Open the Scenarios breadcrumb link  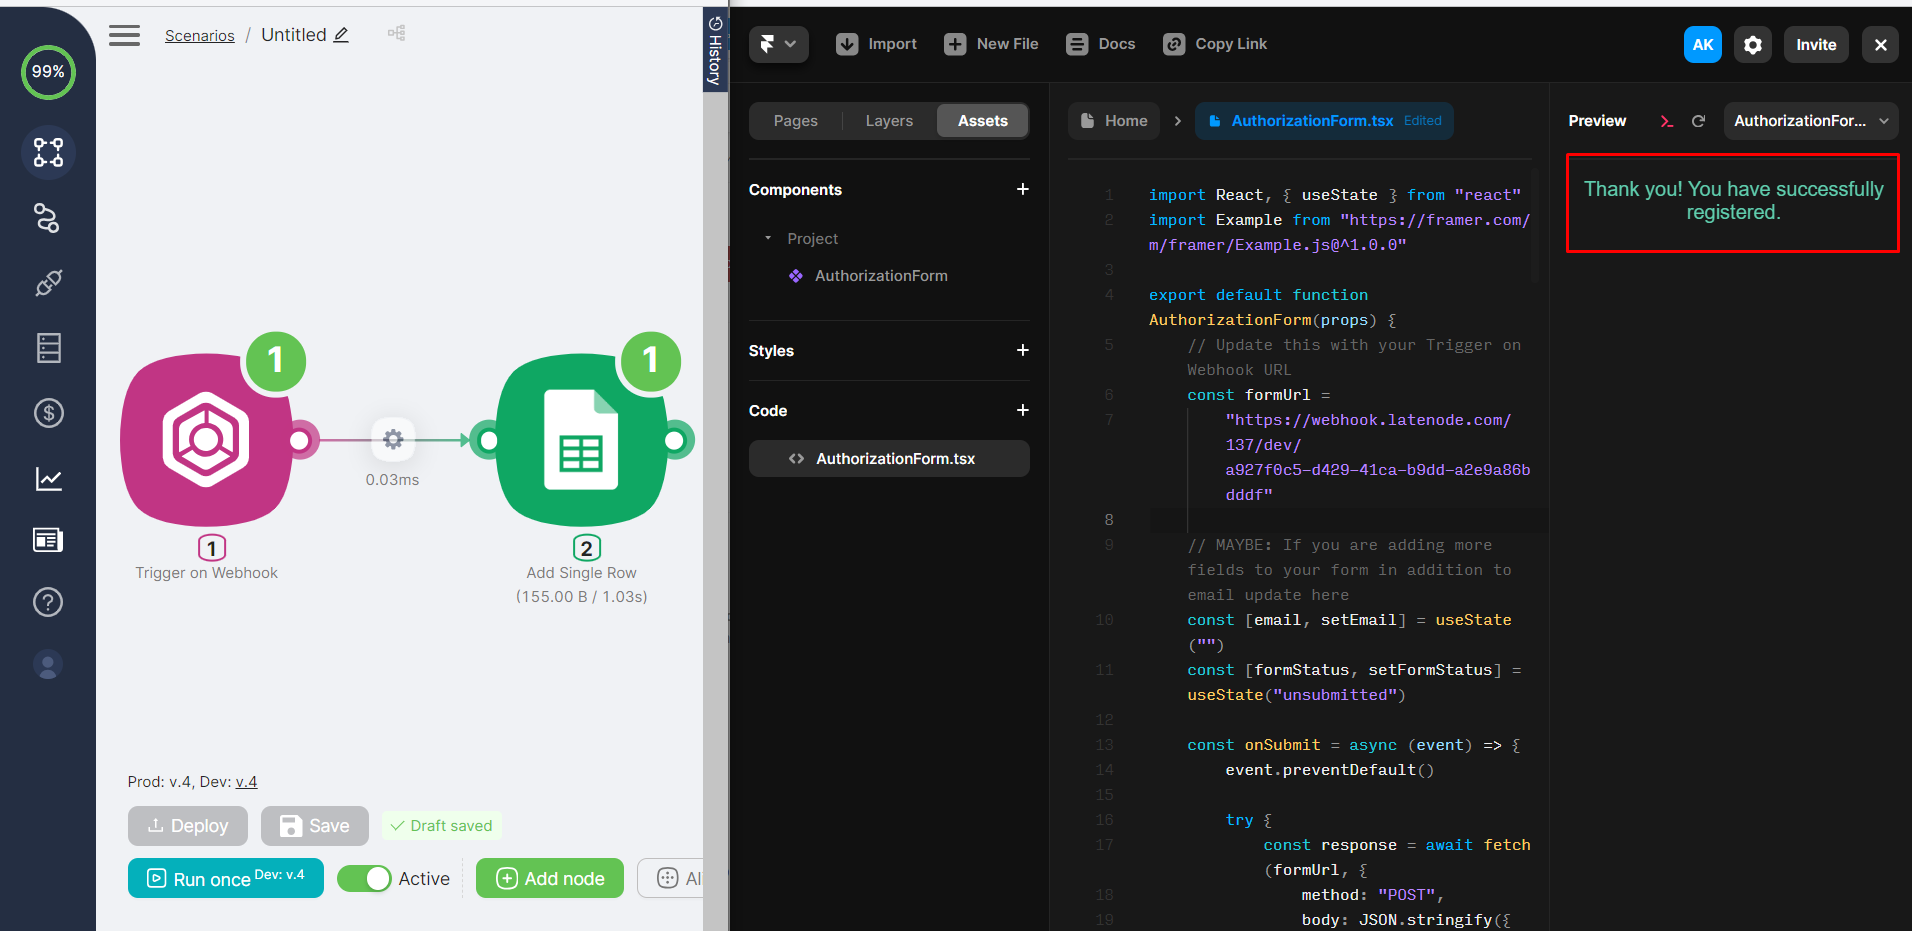[x=199, y=36]
